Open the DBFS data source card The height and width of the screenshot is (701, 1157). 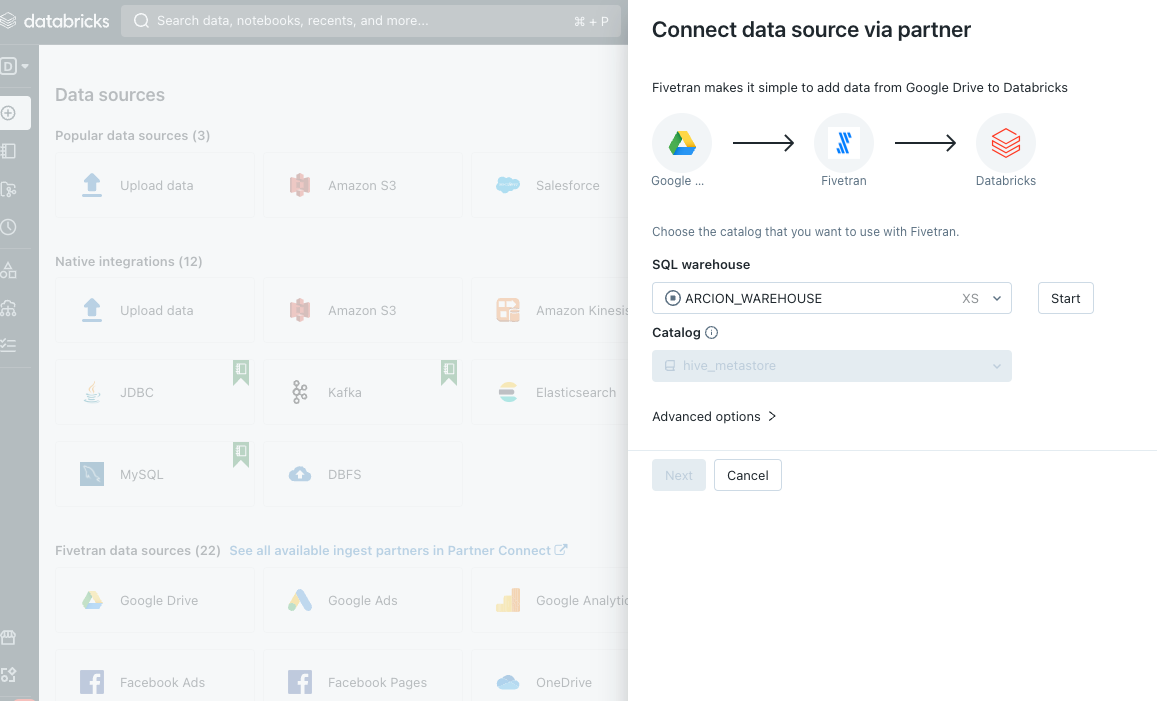tap(363, 474)
